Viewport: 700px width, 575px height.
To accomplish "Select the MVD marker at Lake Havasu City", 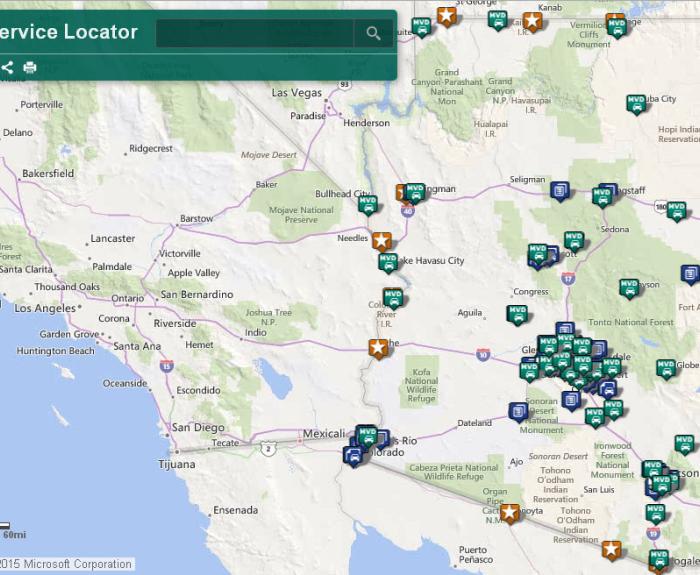I will pos(388,262).
